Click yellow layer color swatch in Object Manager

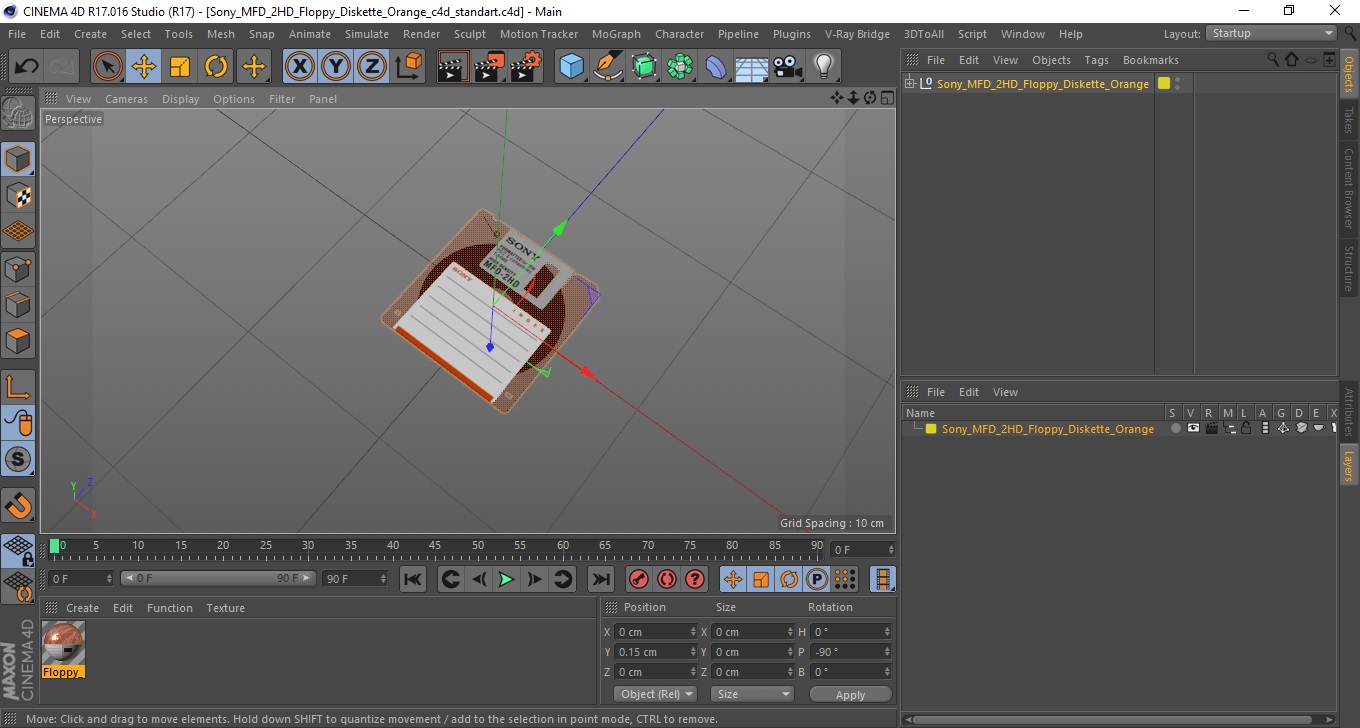(x=1163, y=84)
